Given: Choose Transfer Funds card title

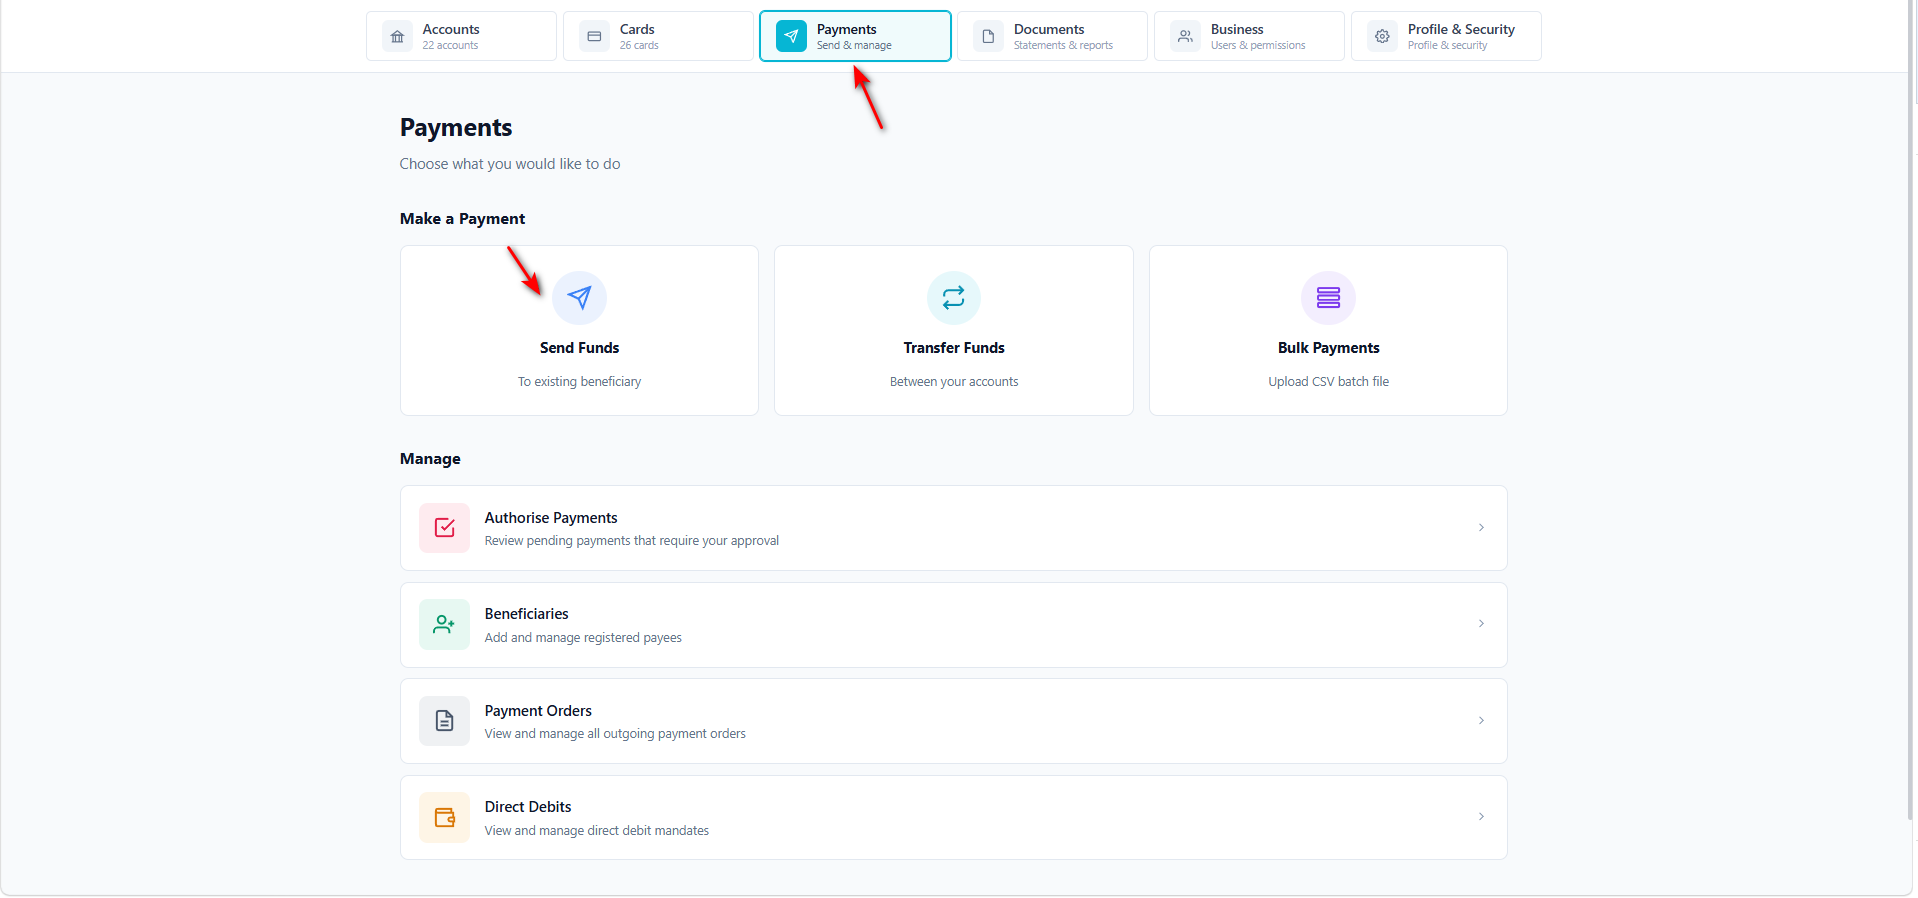Looking at the screenshot, I should coord(954,348).
